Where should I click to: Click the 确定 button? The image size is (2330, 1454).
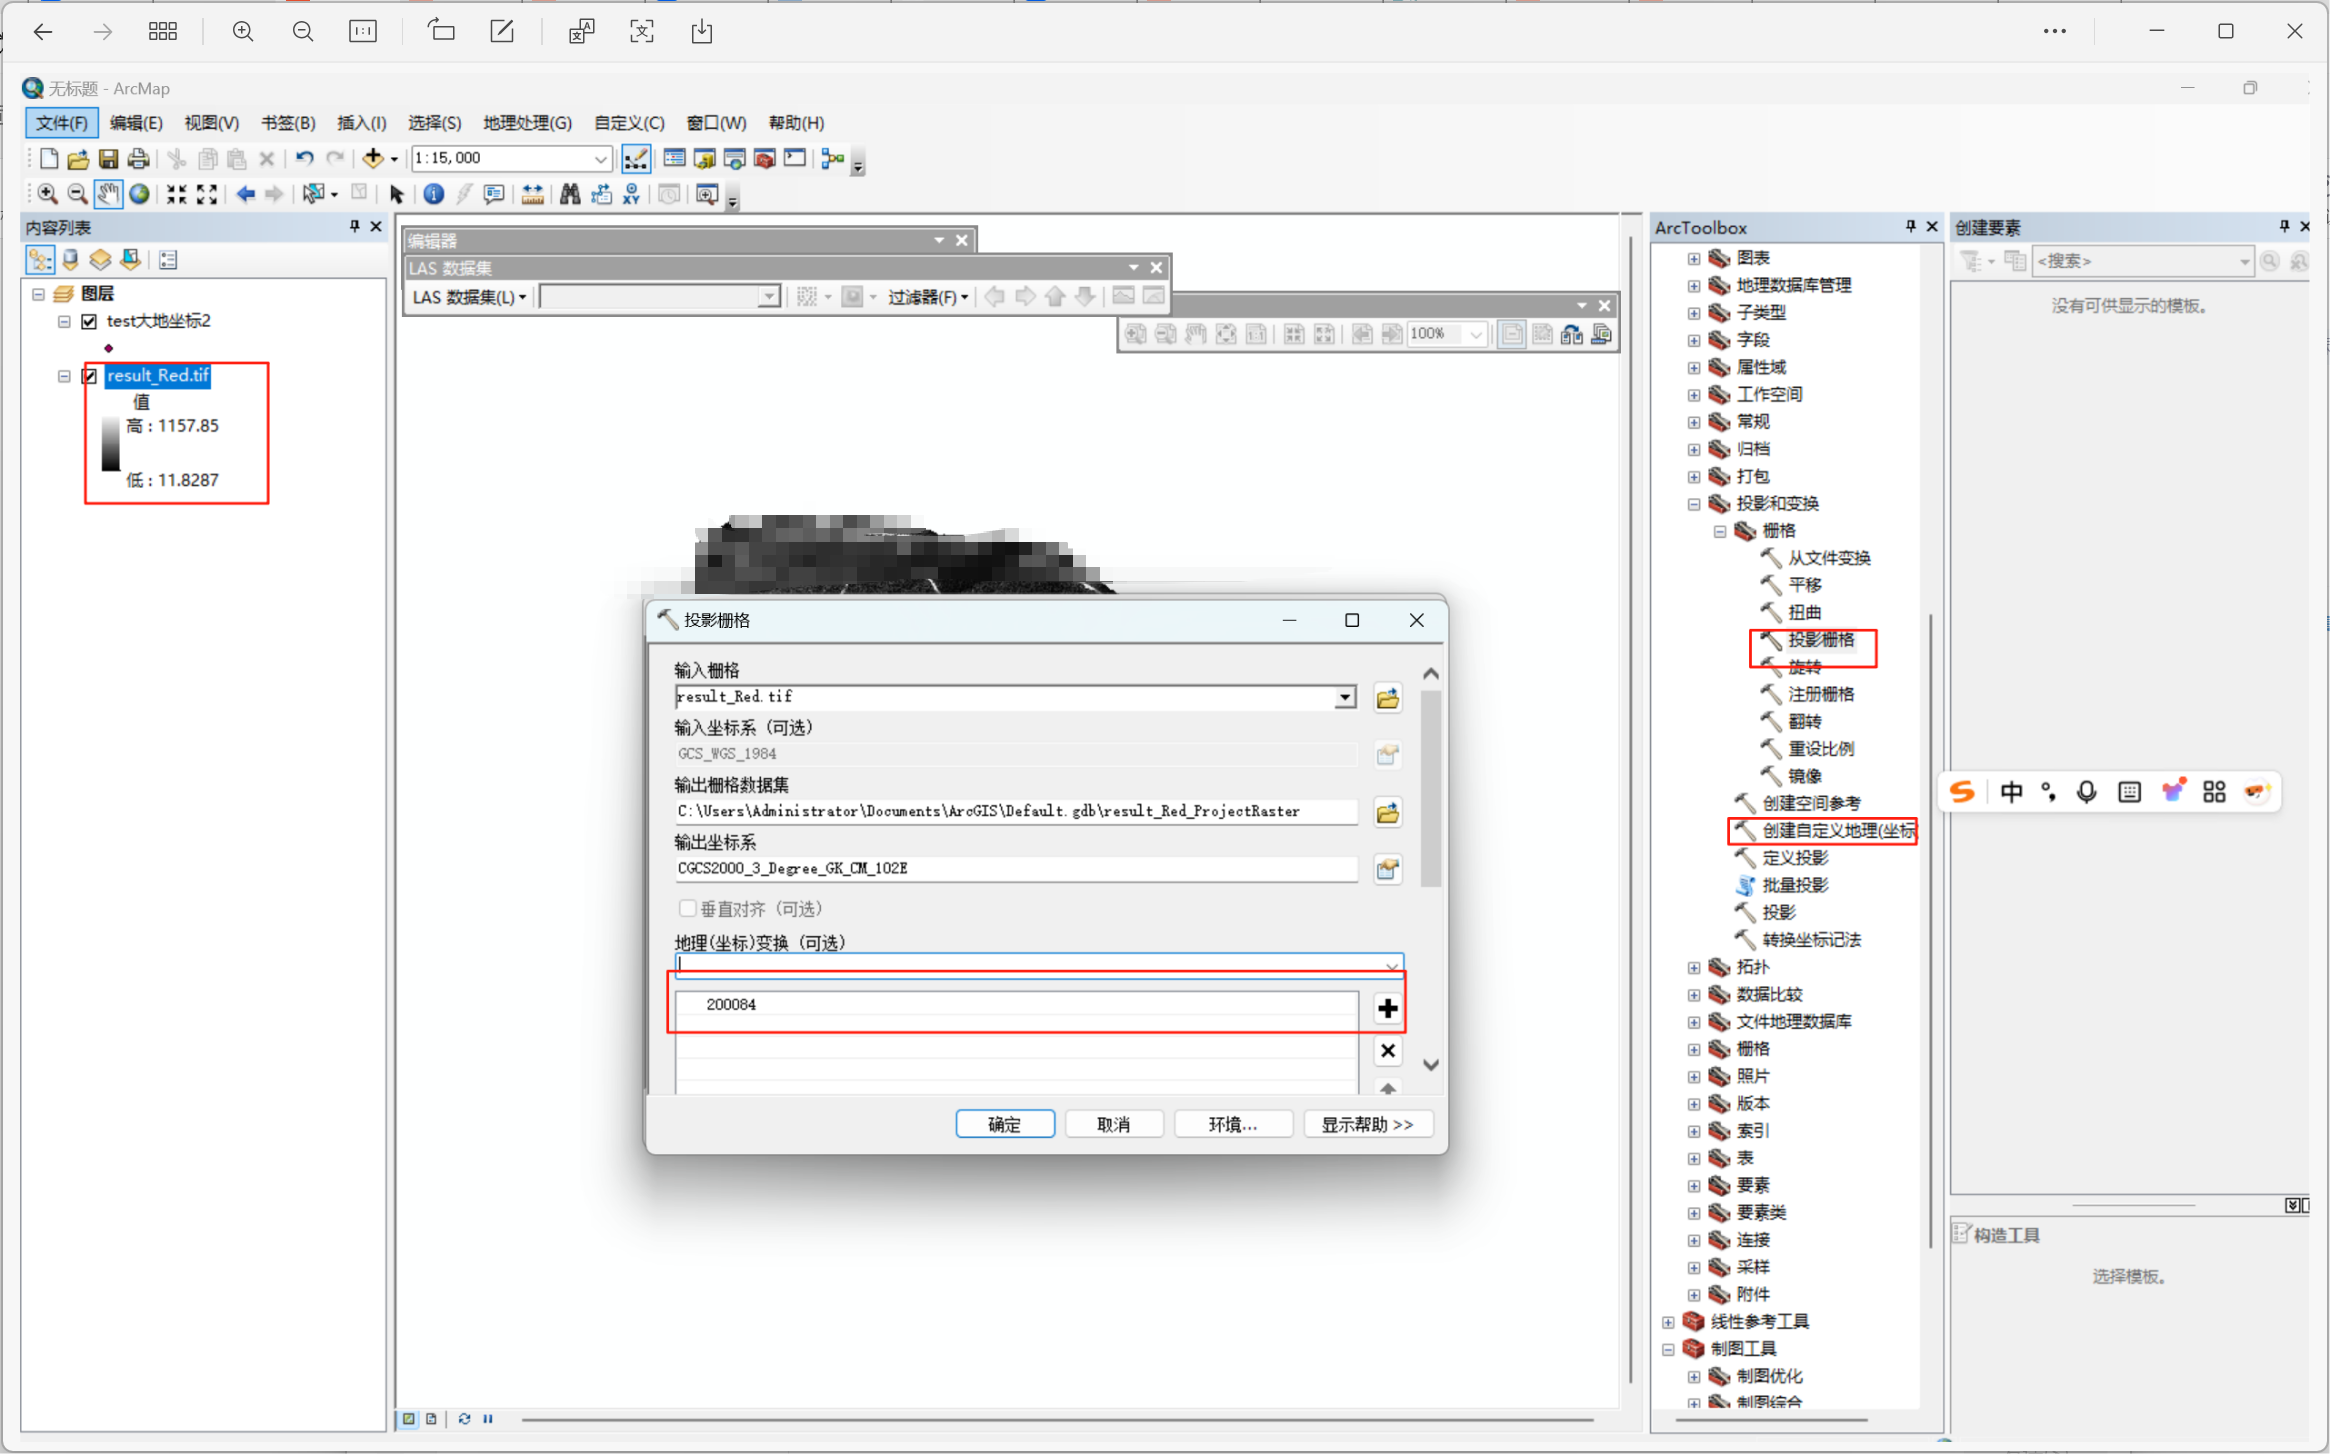[1004, 1124]
